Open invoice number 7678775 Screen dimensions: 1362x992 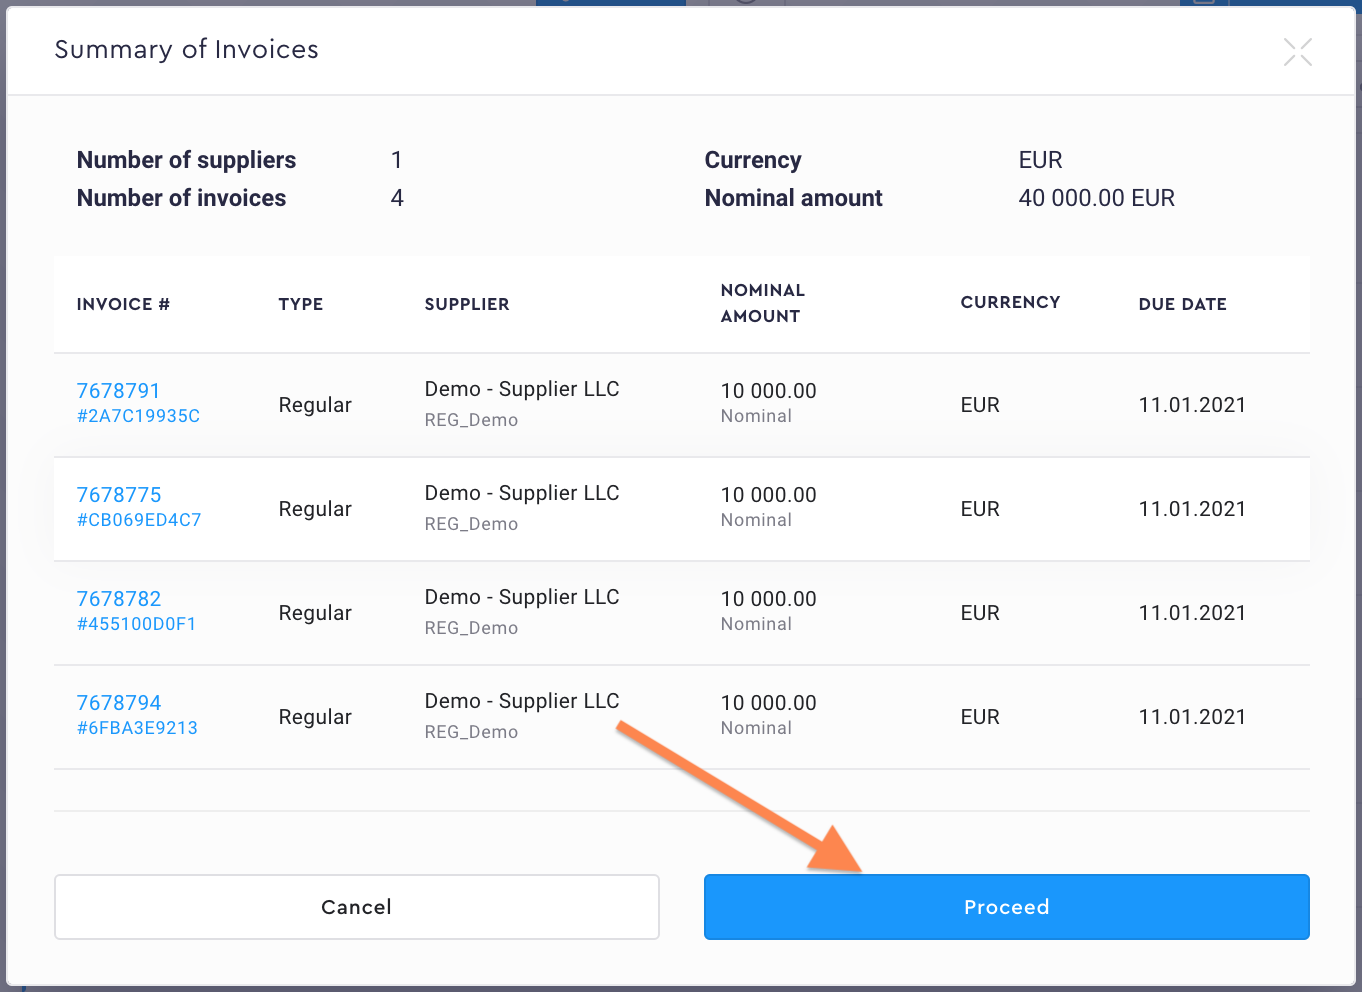pyautogui.click(x=119, y=495)
